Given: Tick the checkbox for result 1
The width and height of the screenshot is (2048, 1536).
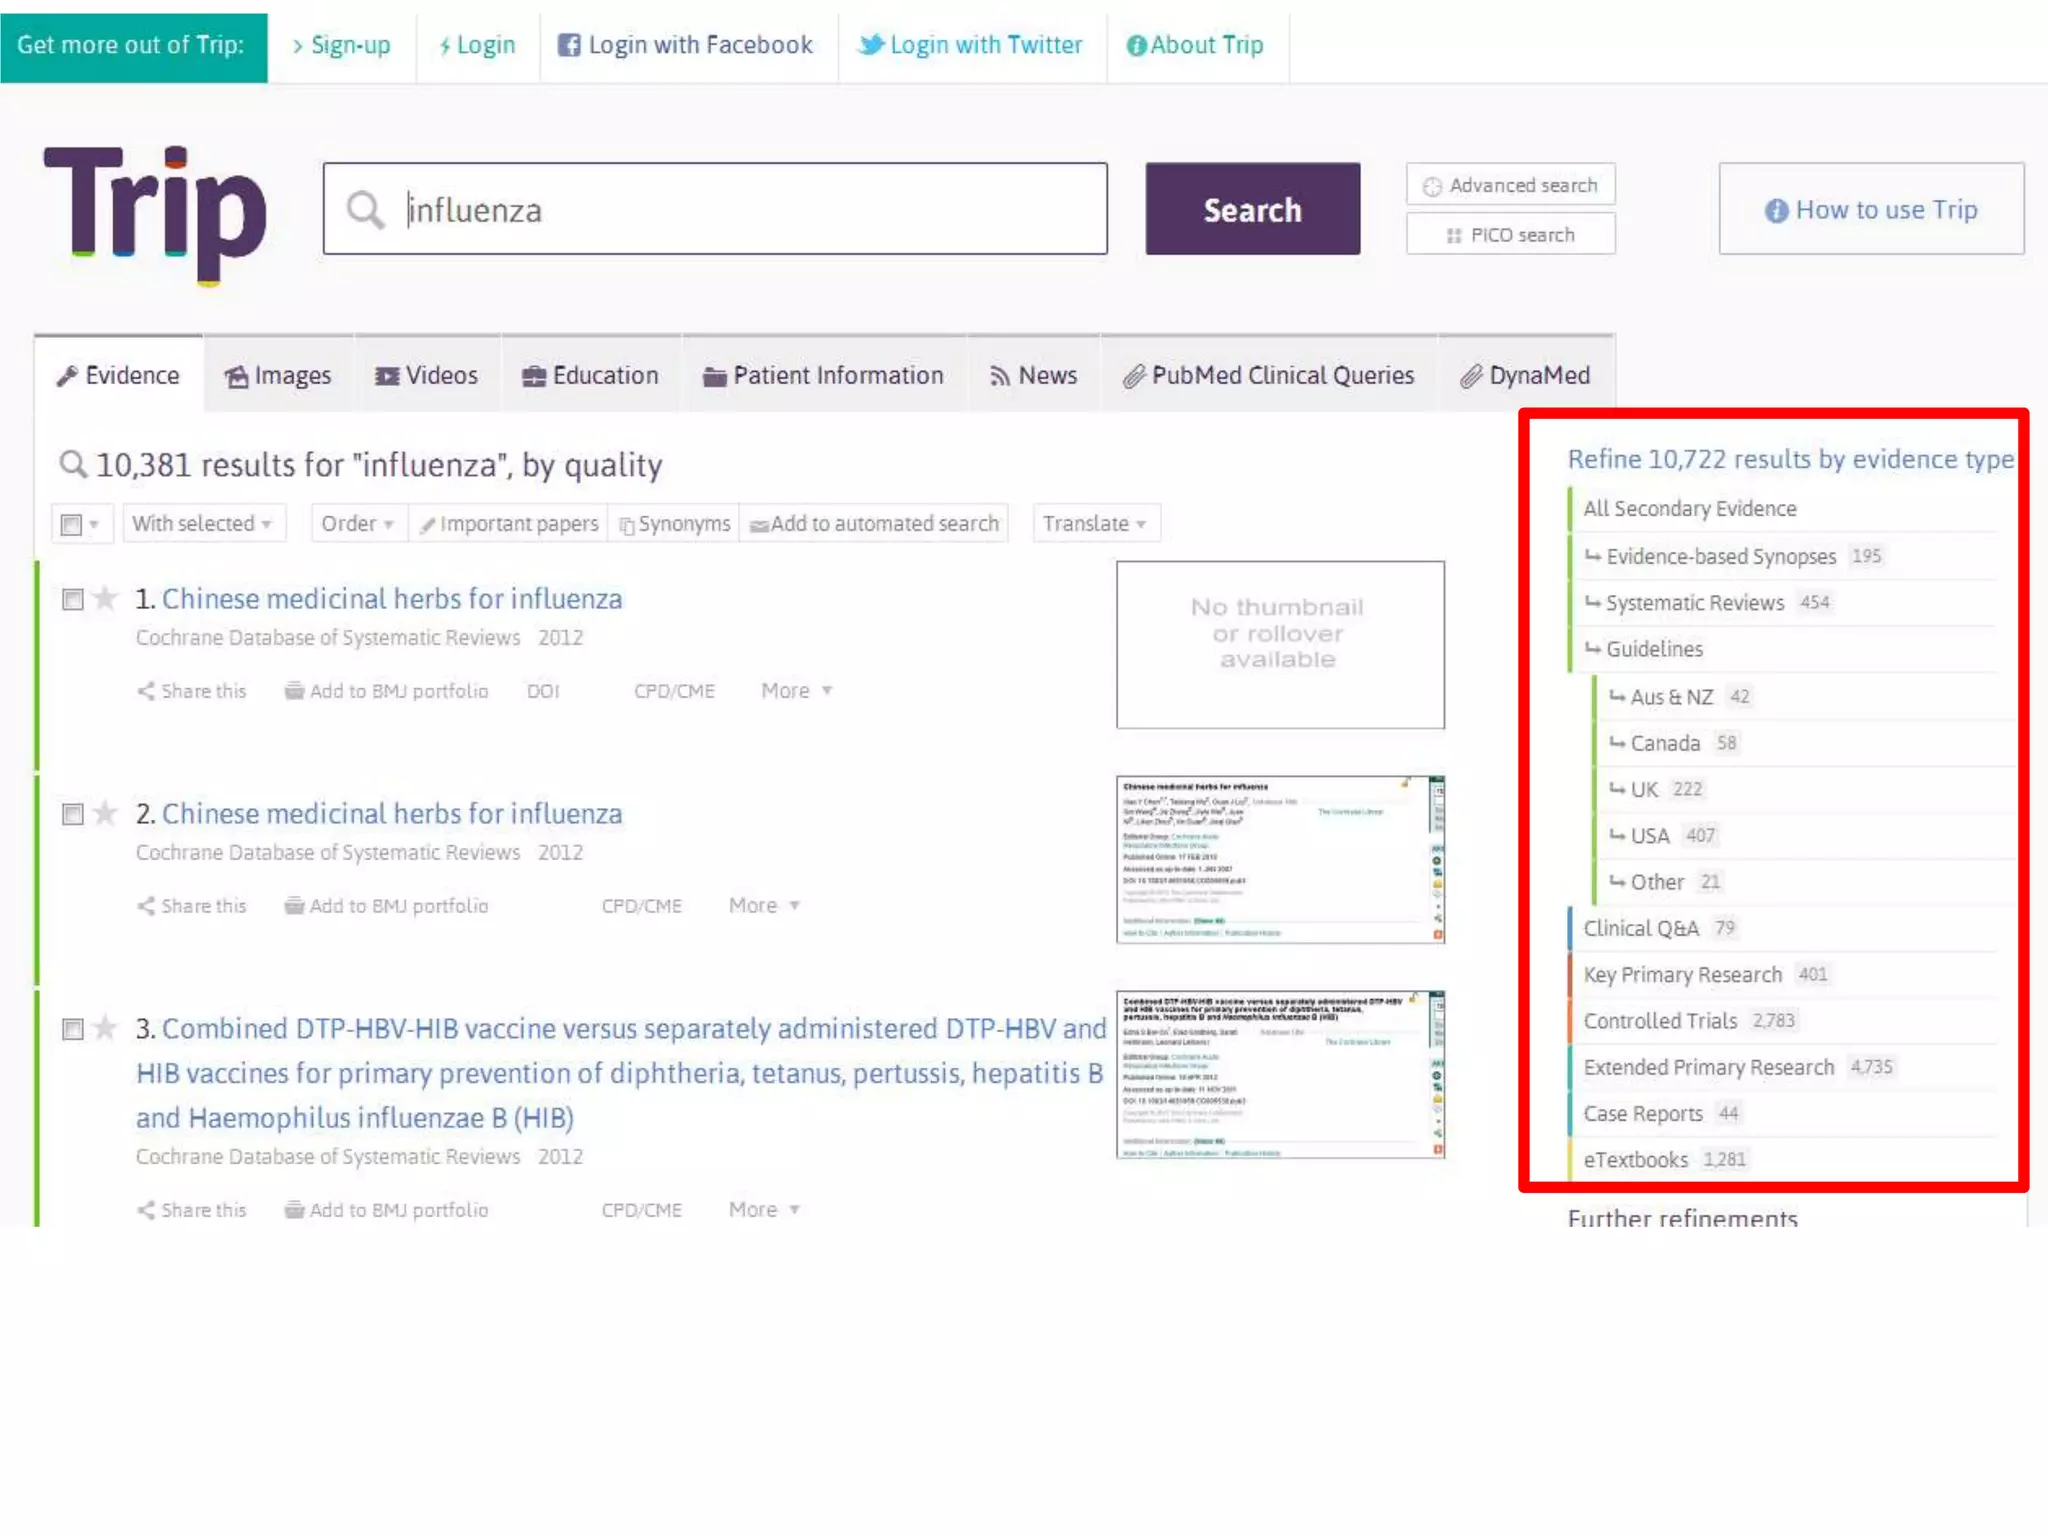Looking at the screenshot, I should coord(72,599).
